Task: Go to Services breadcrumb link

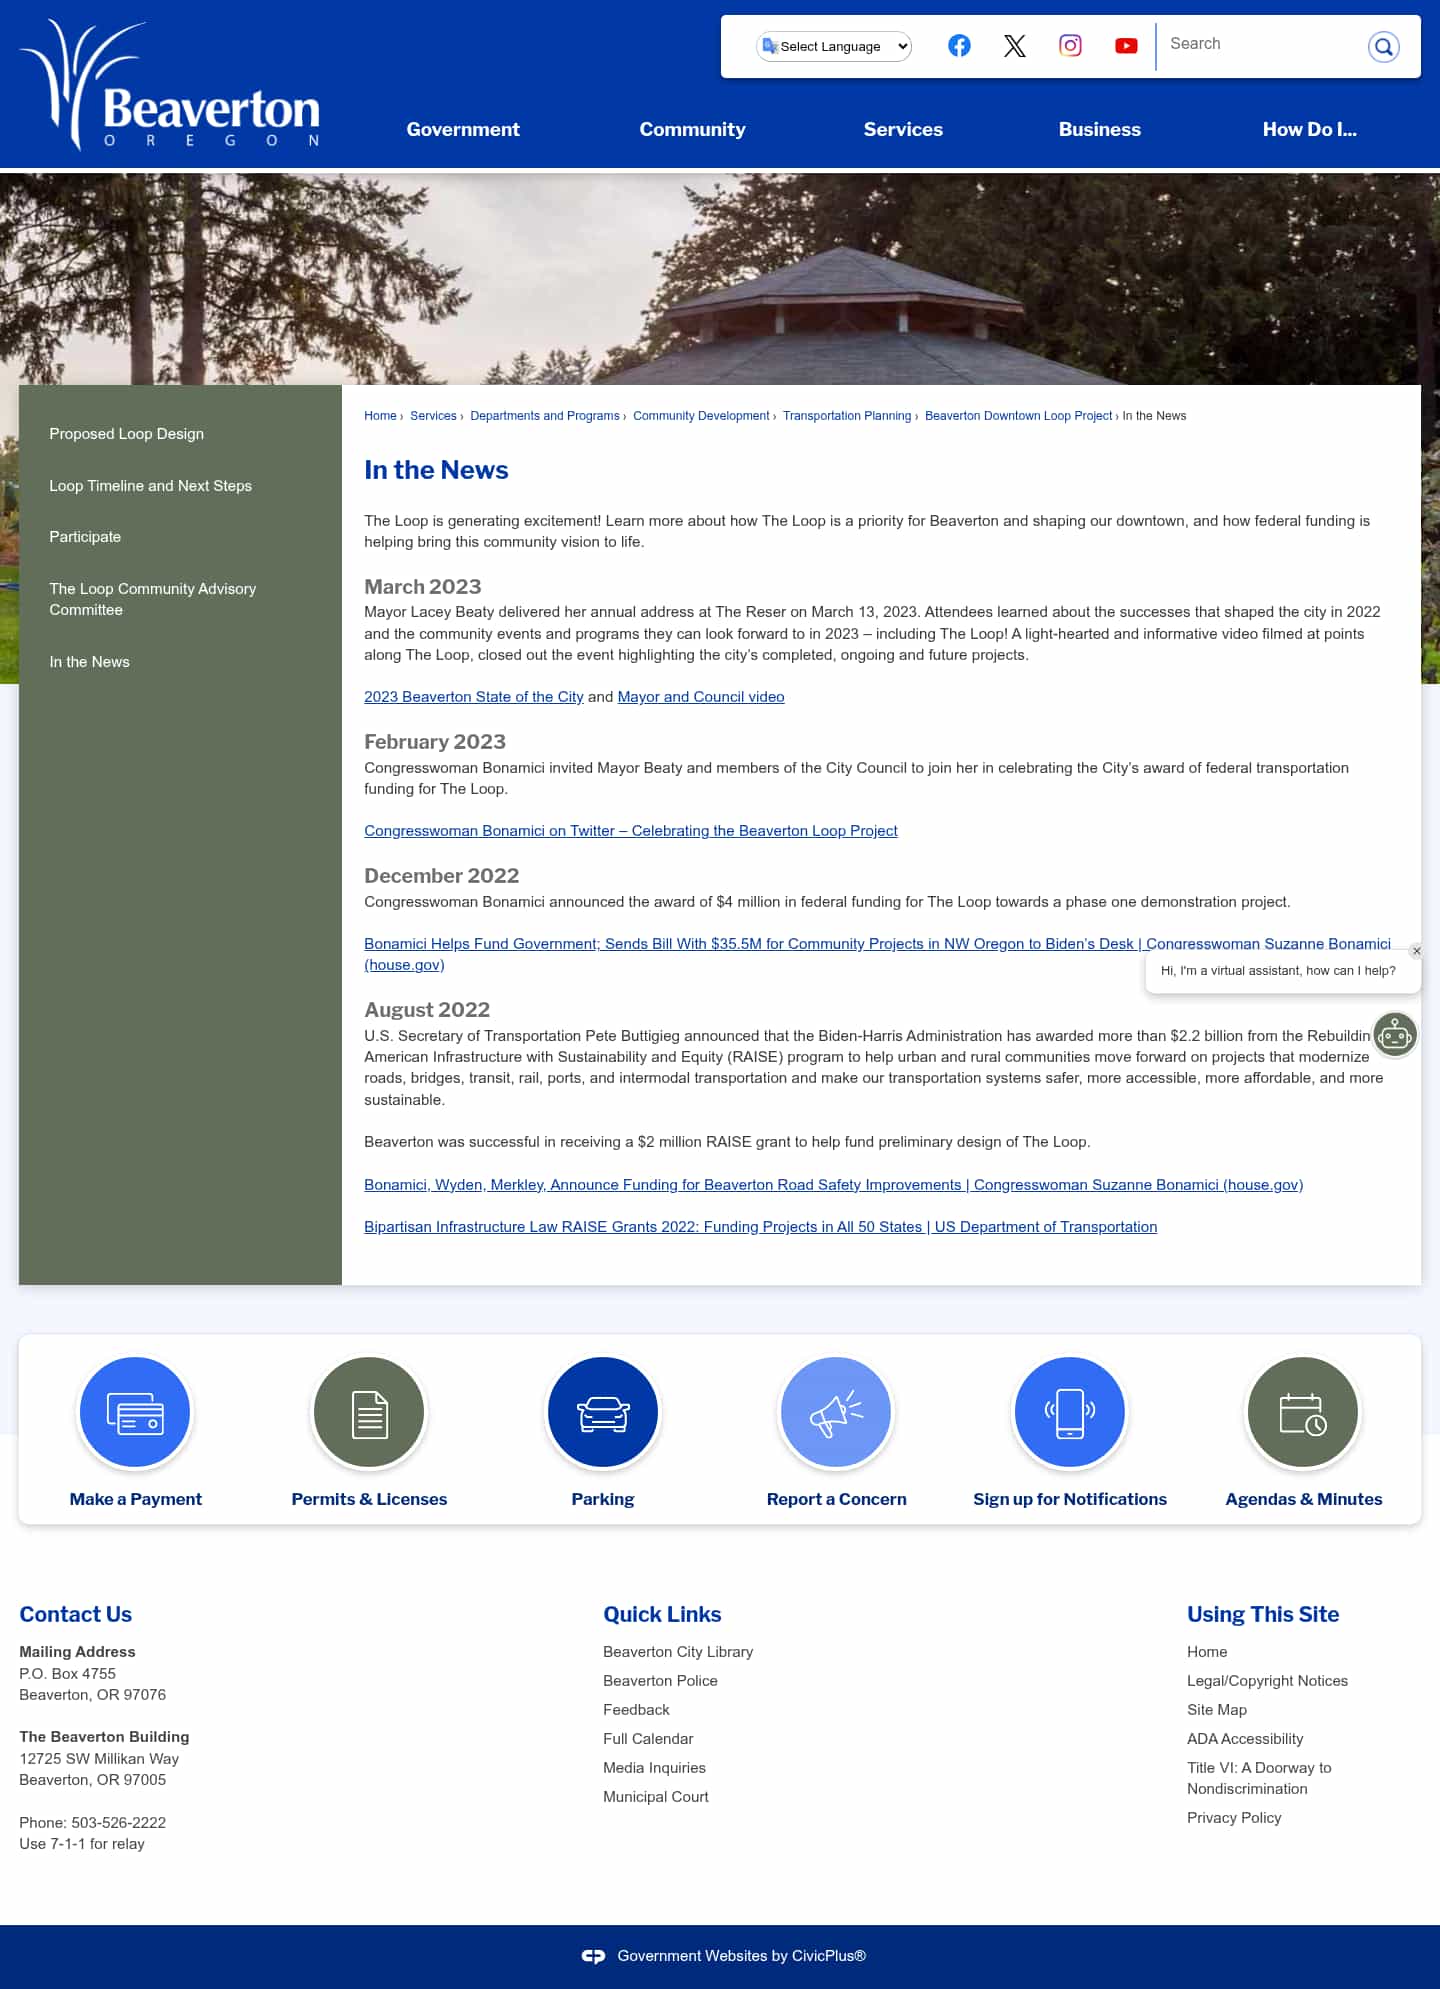Action: click(x=433, y=416)
